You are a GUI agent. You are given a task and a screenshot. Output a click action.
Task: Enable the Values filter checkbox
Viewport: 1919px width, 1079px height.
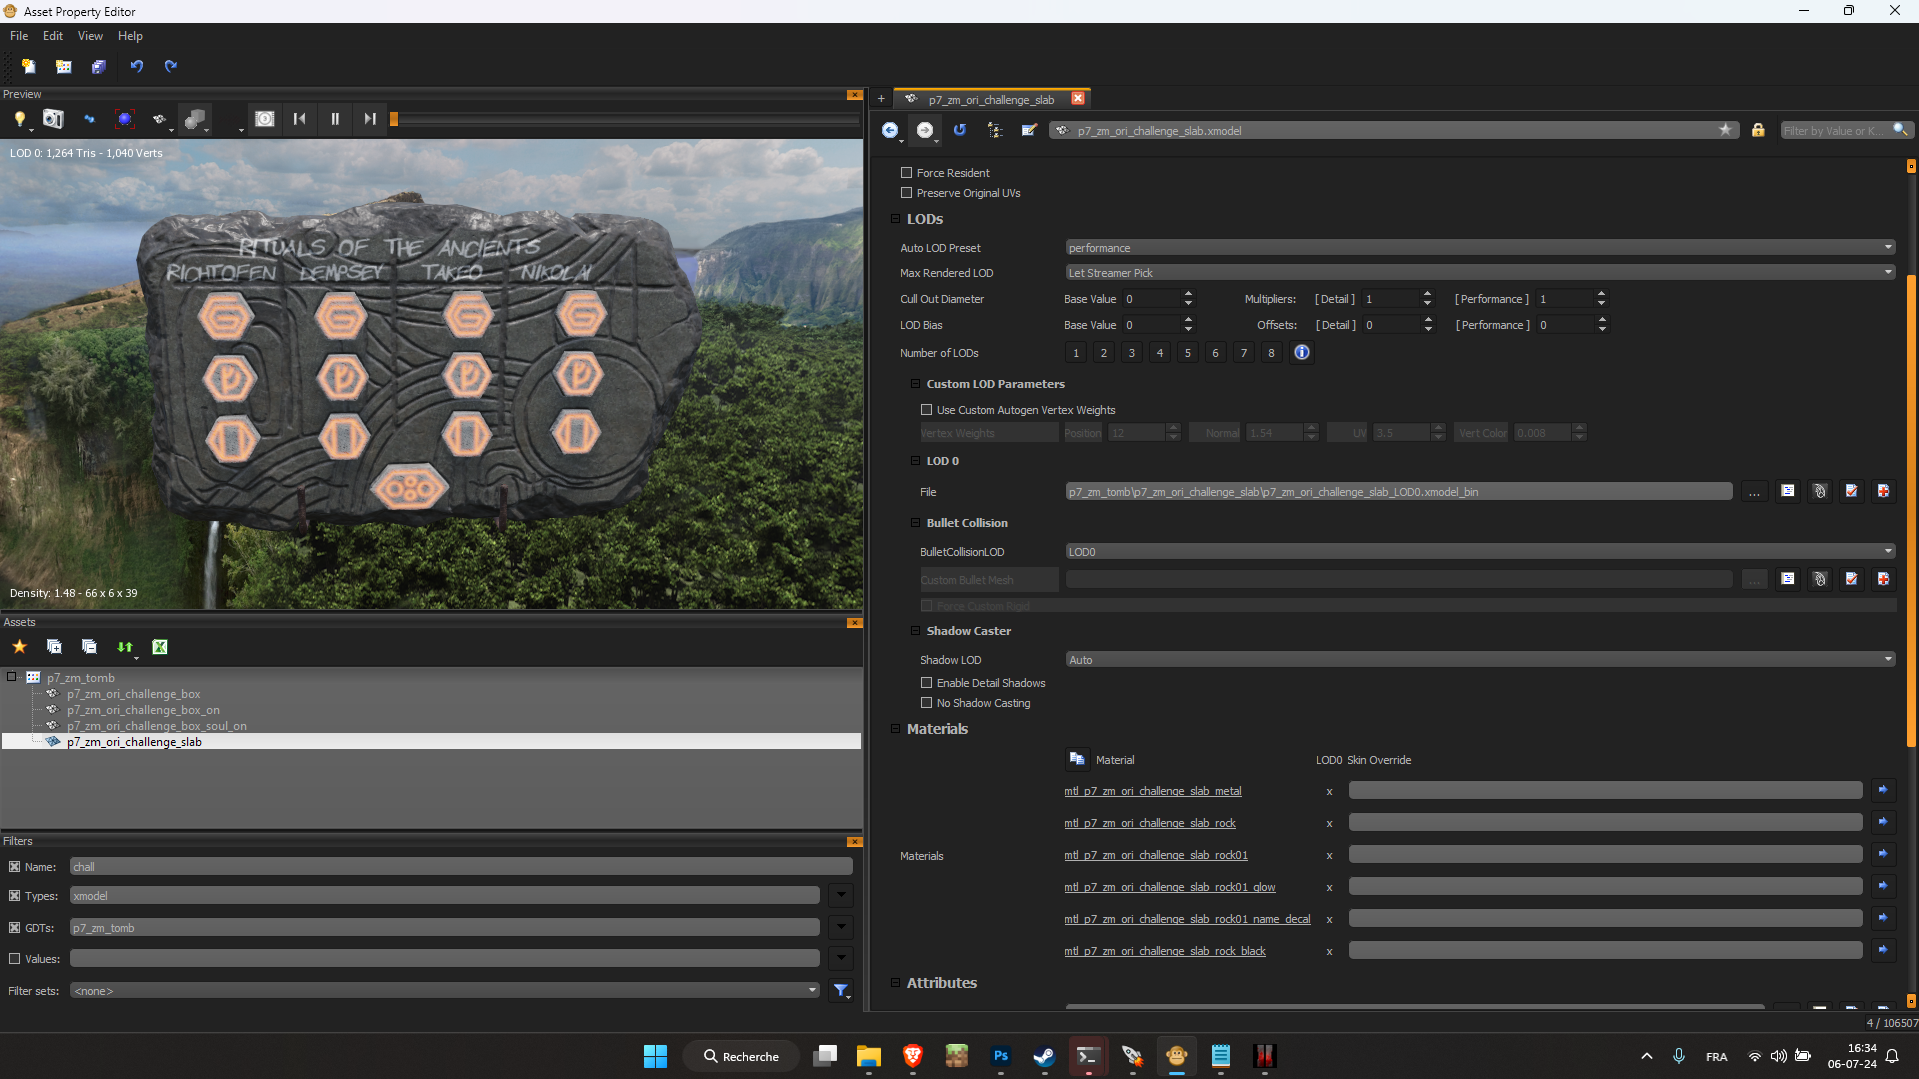click(14, 959)
